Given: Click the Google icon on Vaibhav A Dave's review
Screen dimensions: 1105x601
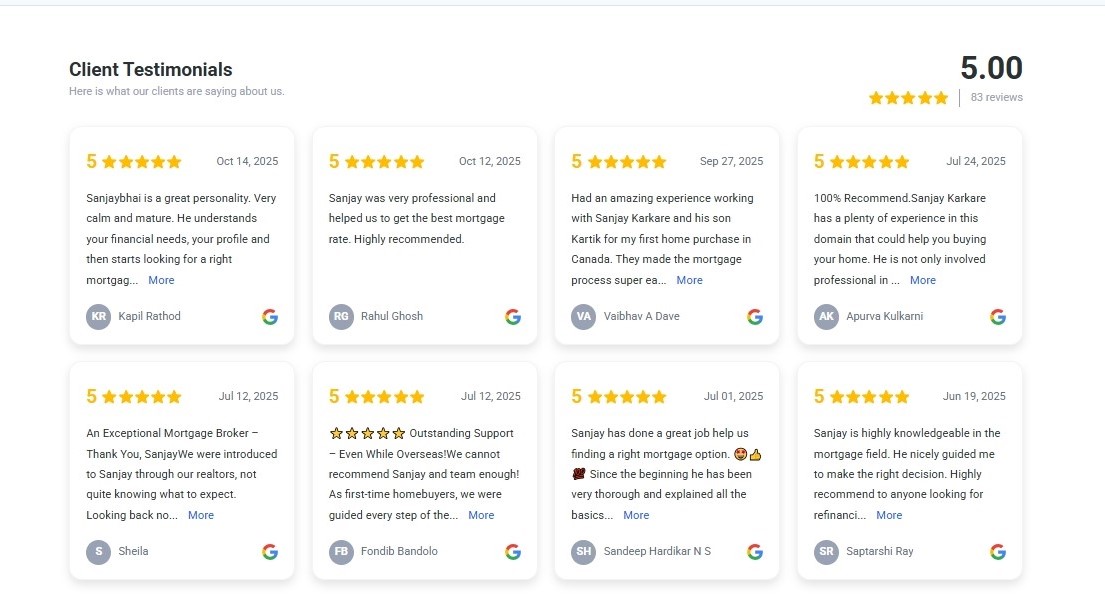Looking at the screenshot, I should (x=755, y=317).
